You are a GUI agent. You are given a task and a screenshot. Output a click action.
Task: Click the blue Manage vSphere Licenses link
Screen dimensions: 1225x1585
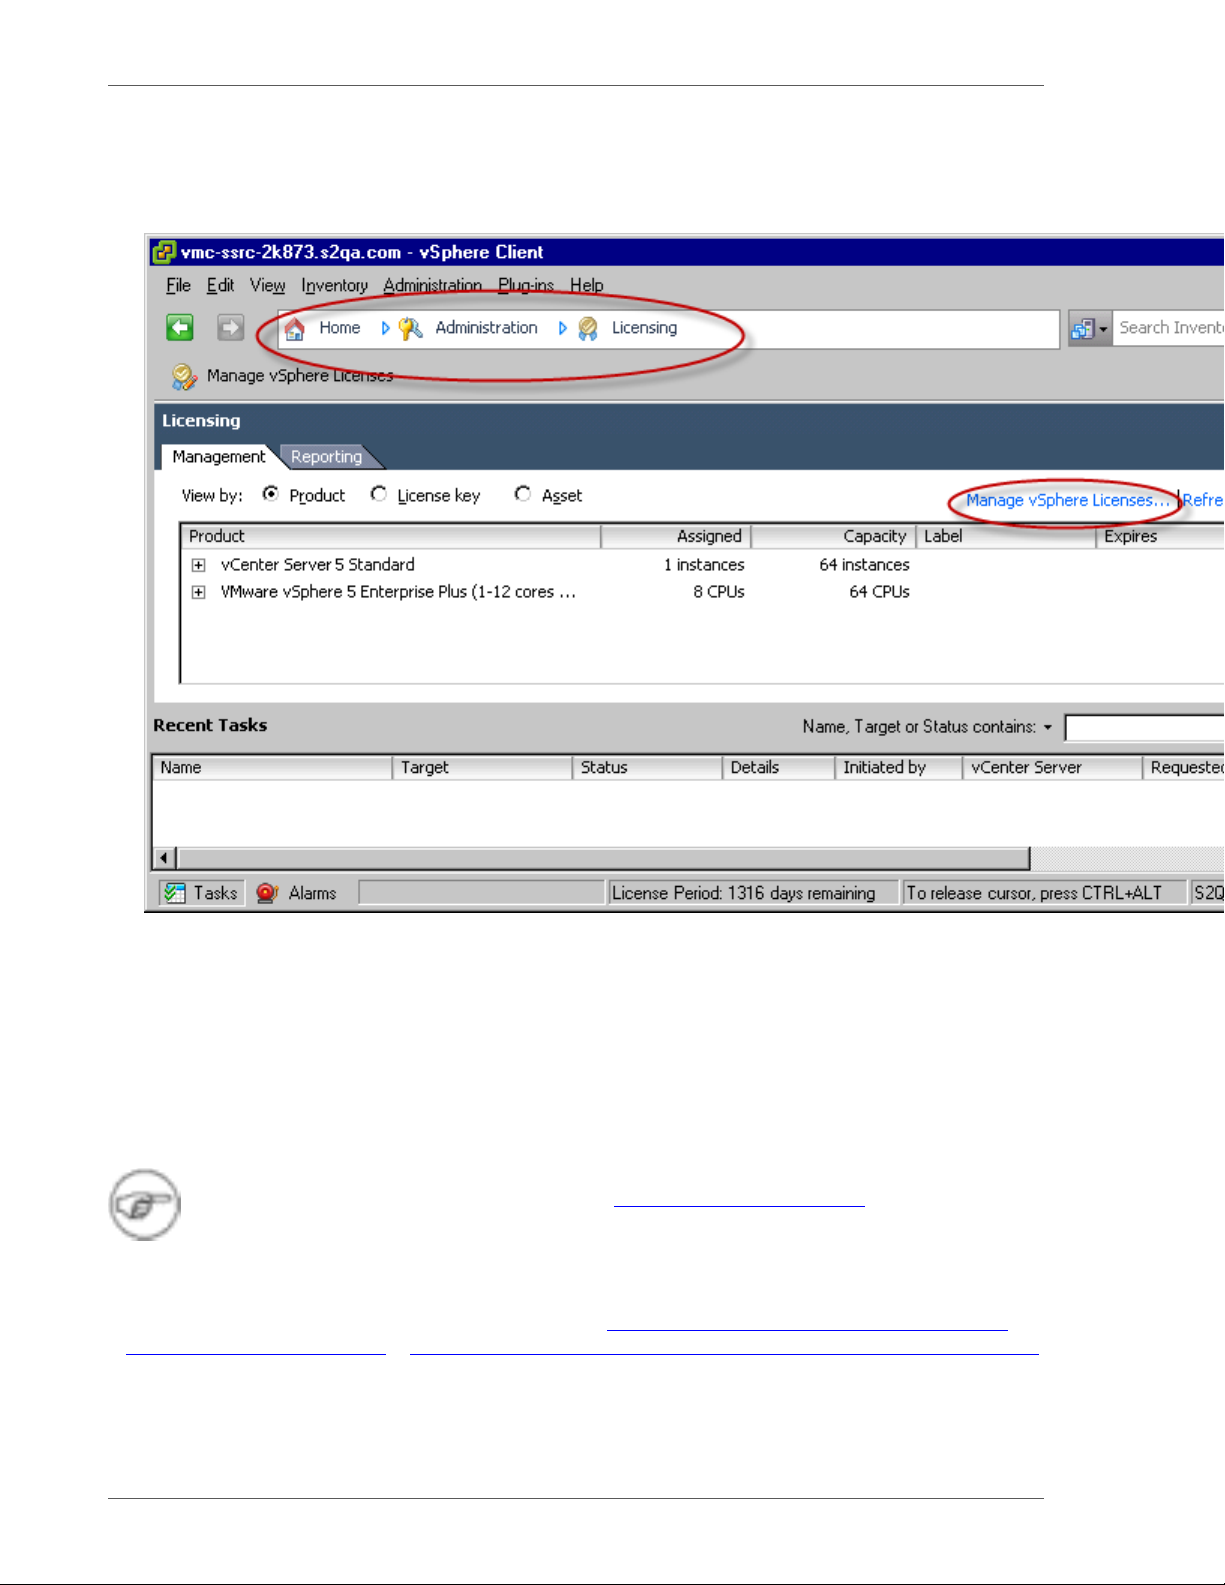(x=1067, y=500)
